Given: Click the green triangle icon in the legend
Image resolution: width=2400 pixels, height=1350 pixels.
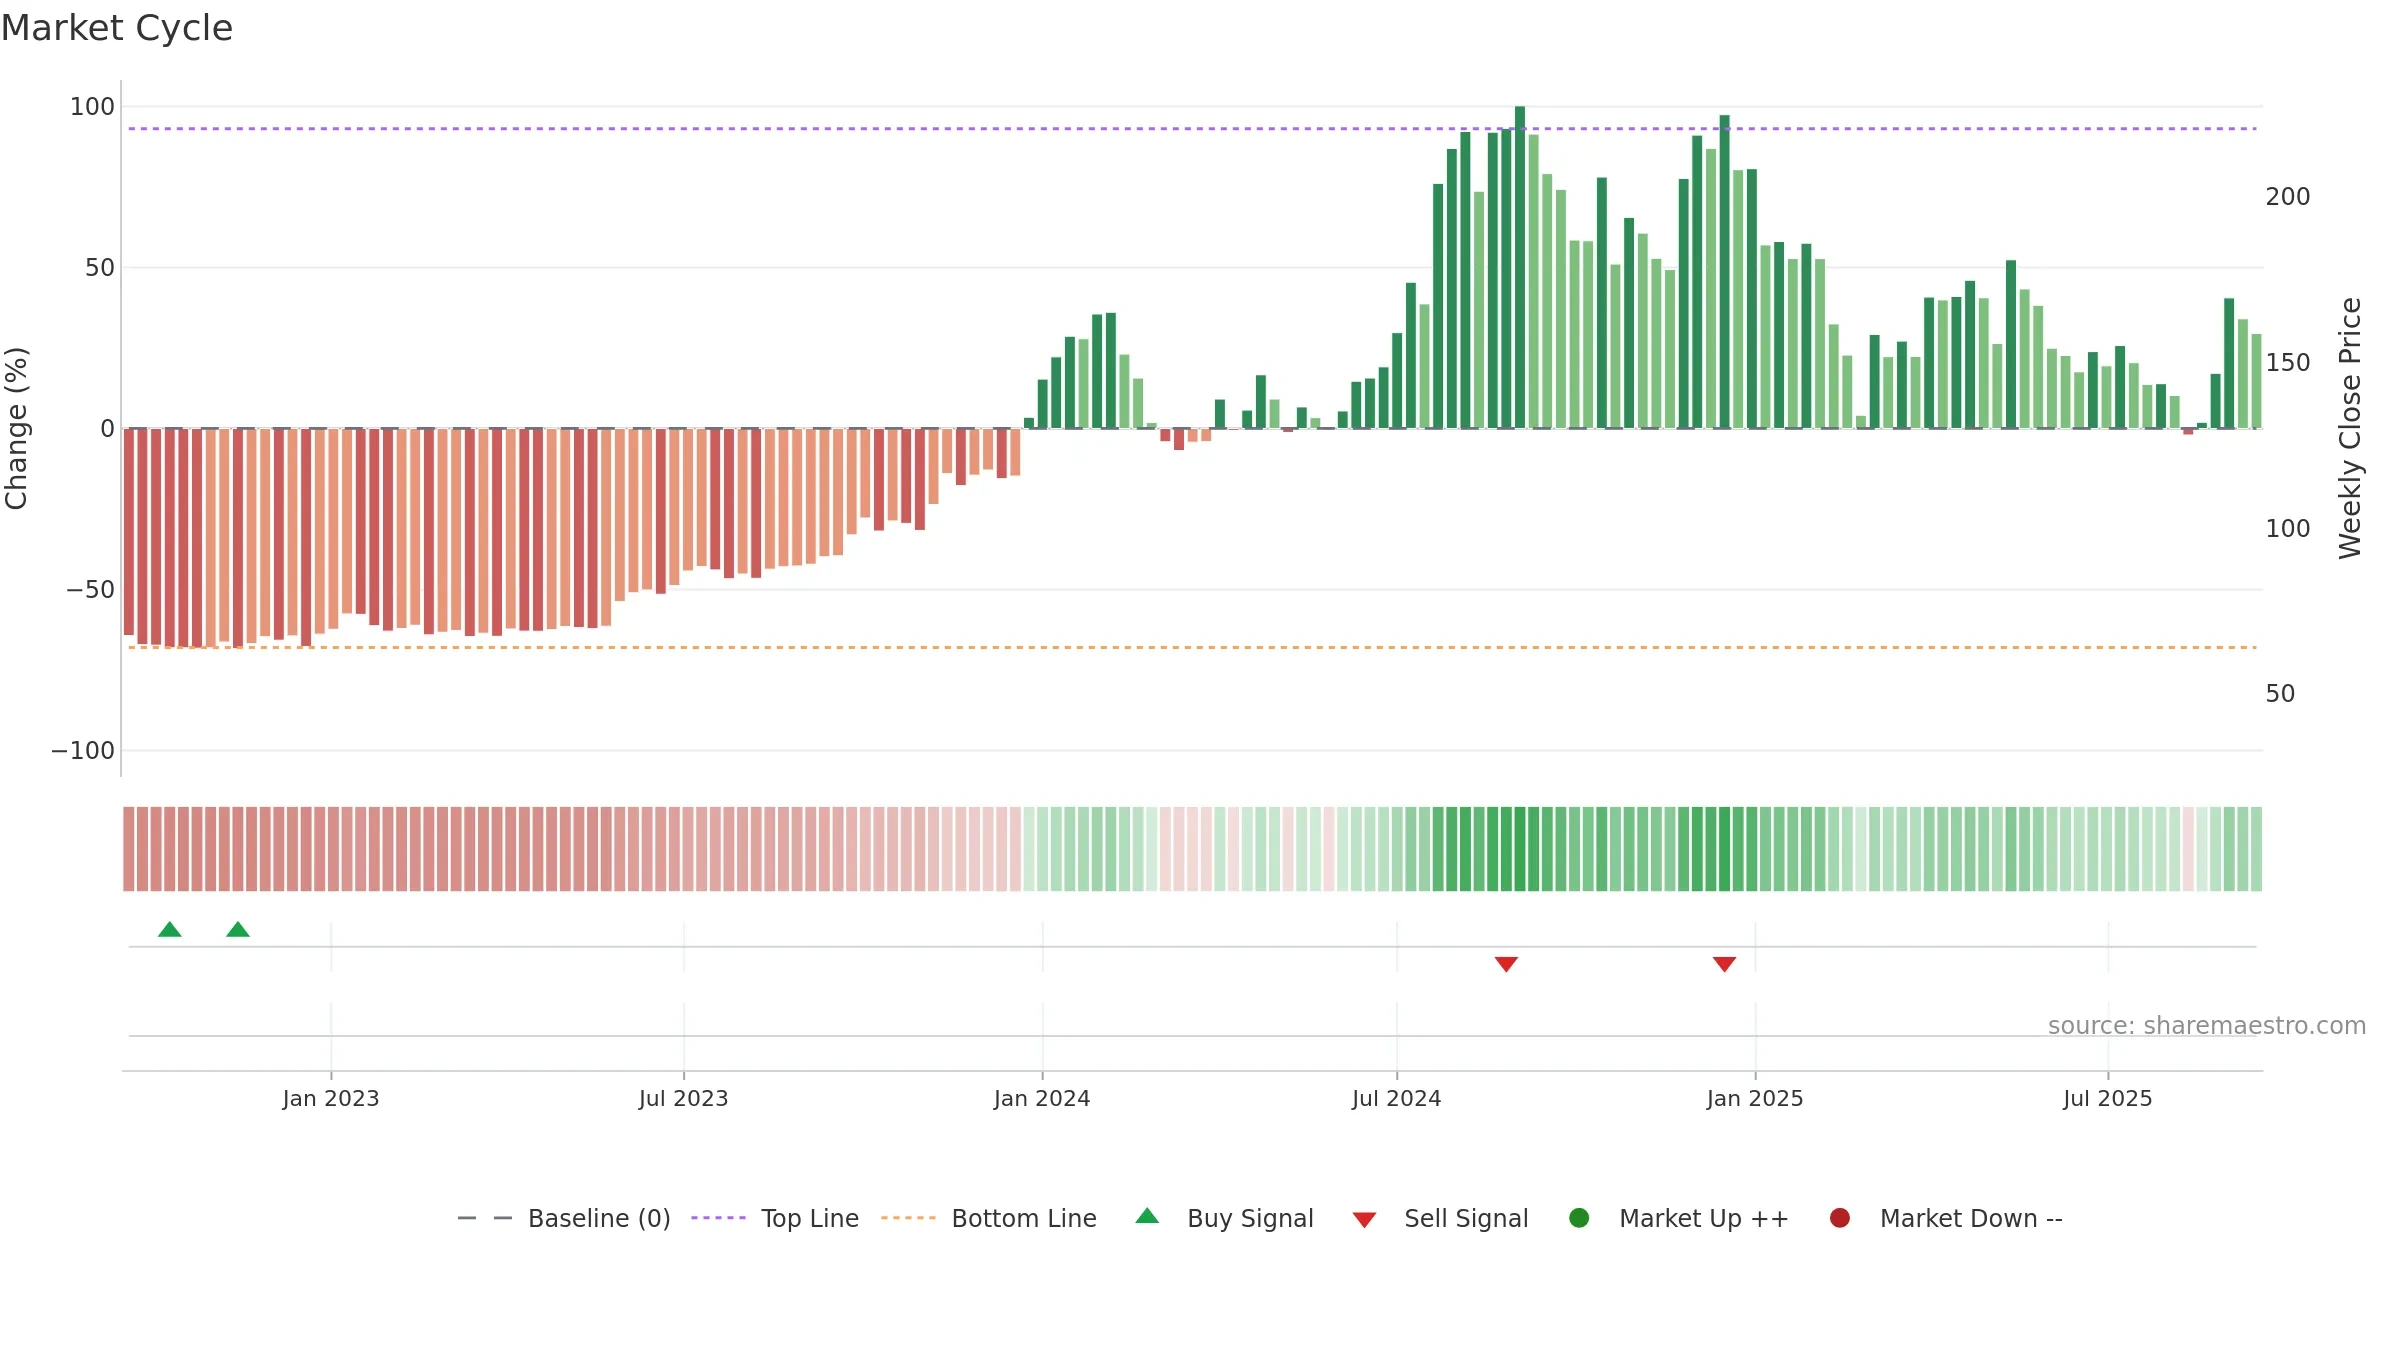Looking at the screenshot, I should [1147, 1216].
